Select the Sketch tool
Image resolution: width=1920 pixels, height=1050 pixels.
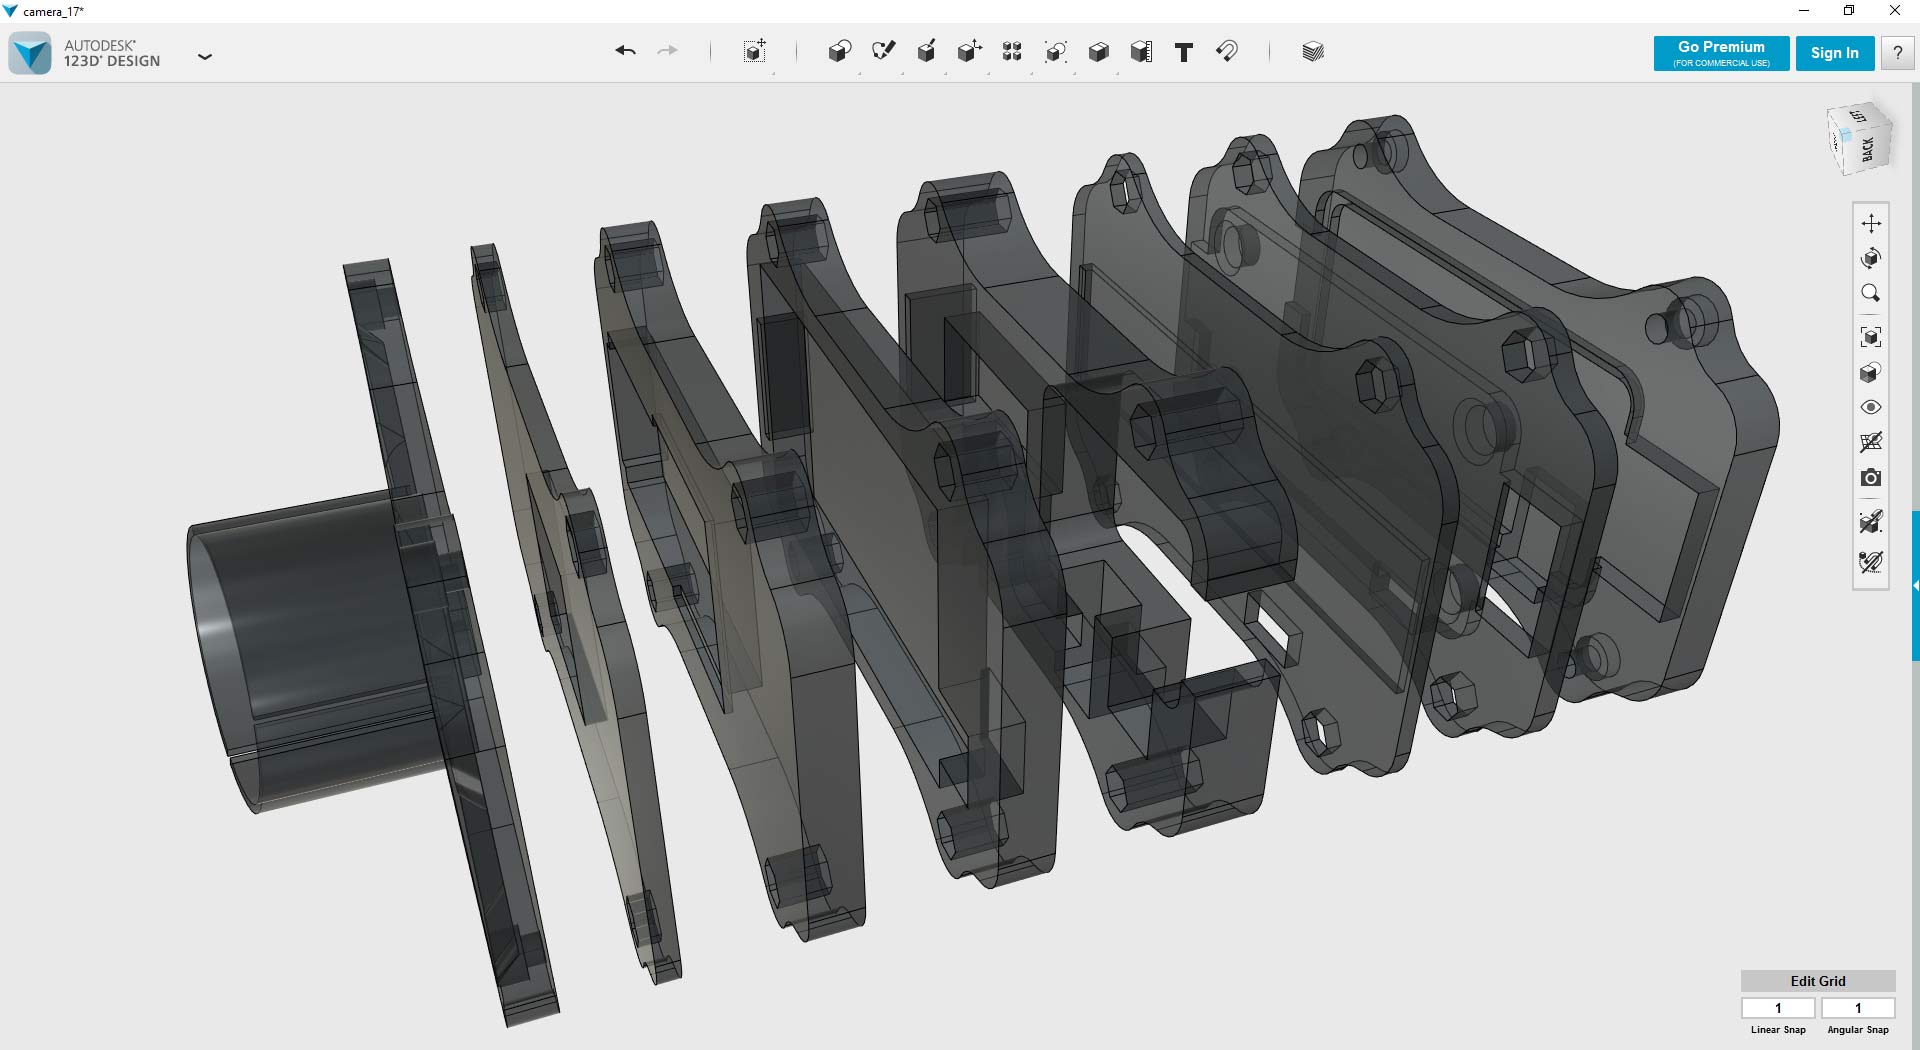tap(884, 52)
